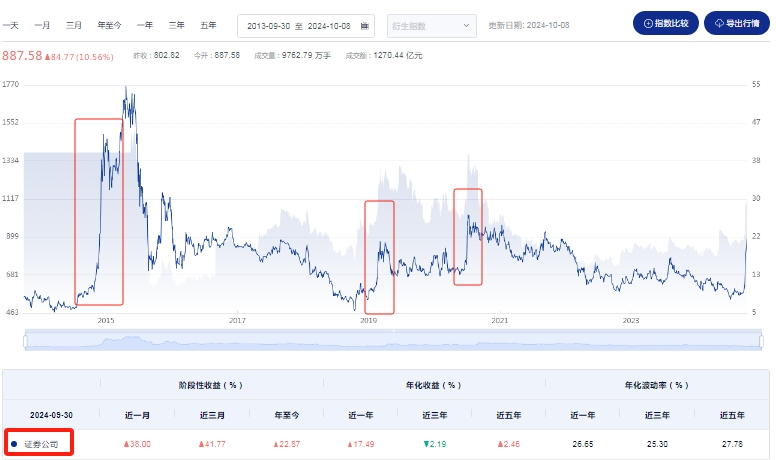Screen dimensions: 776x460
Task: Click the 更新日期: 2024-10-08 label
Action: [x=529, y=25]
